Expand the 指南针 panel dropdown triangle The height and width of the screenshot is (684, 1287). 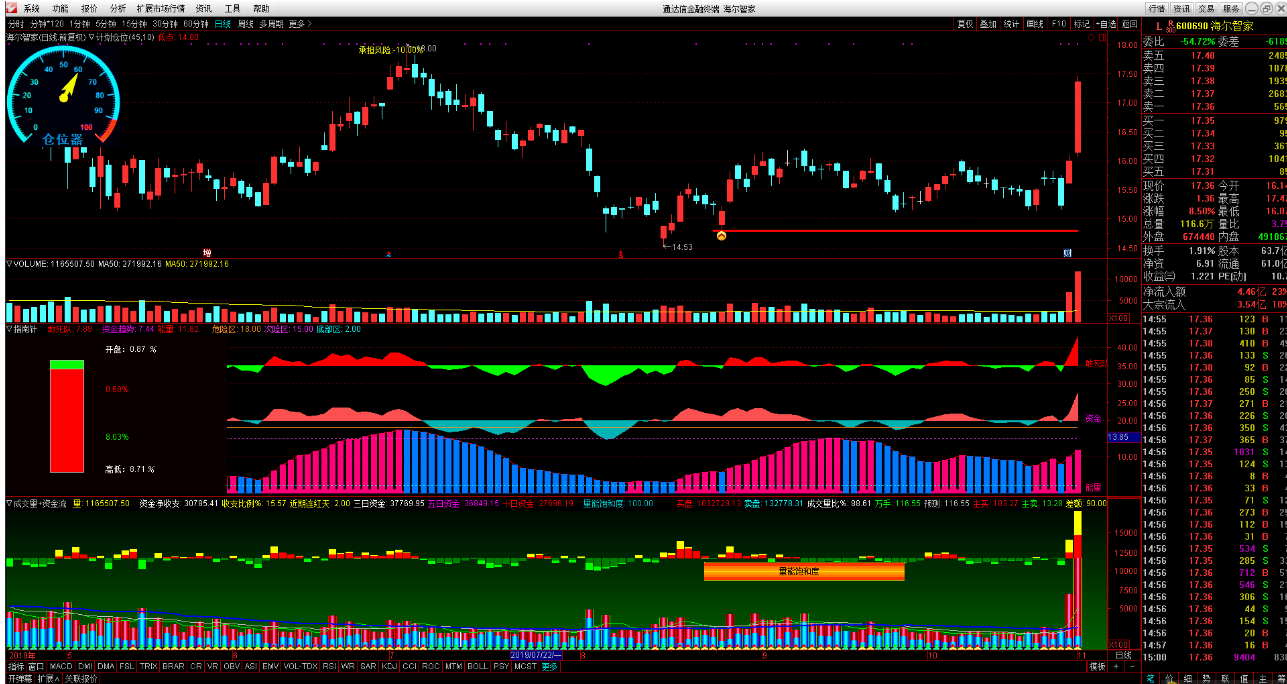9,328
